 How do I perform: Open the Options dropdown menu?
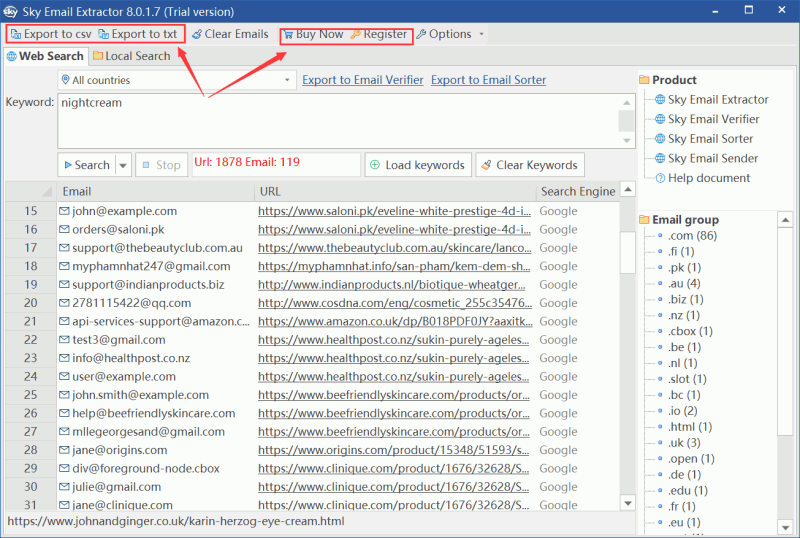[x=450, y=34]
